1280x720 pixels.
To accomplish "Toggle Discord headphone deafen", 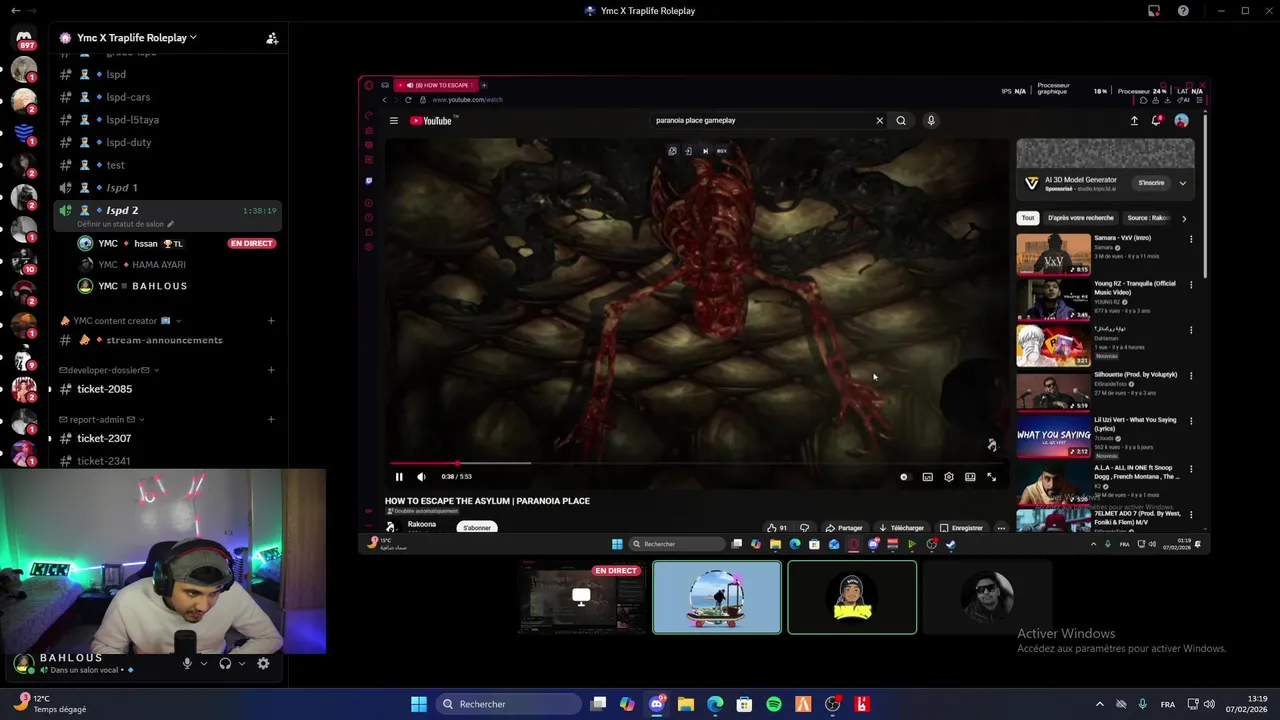I will [225, 663].
